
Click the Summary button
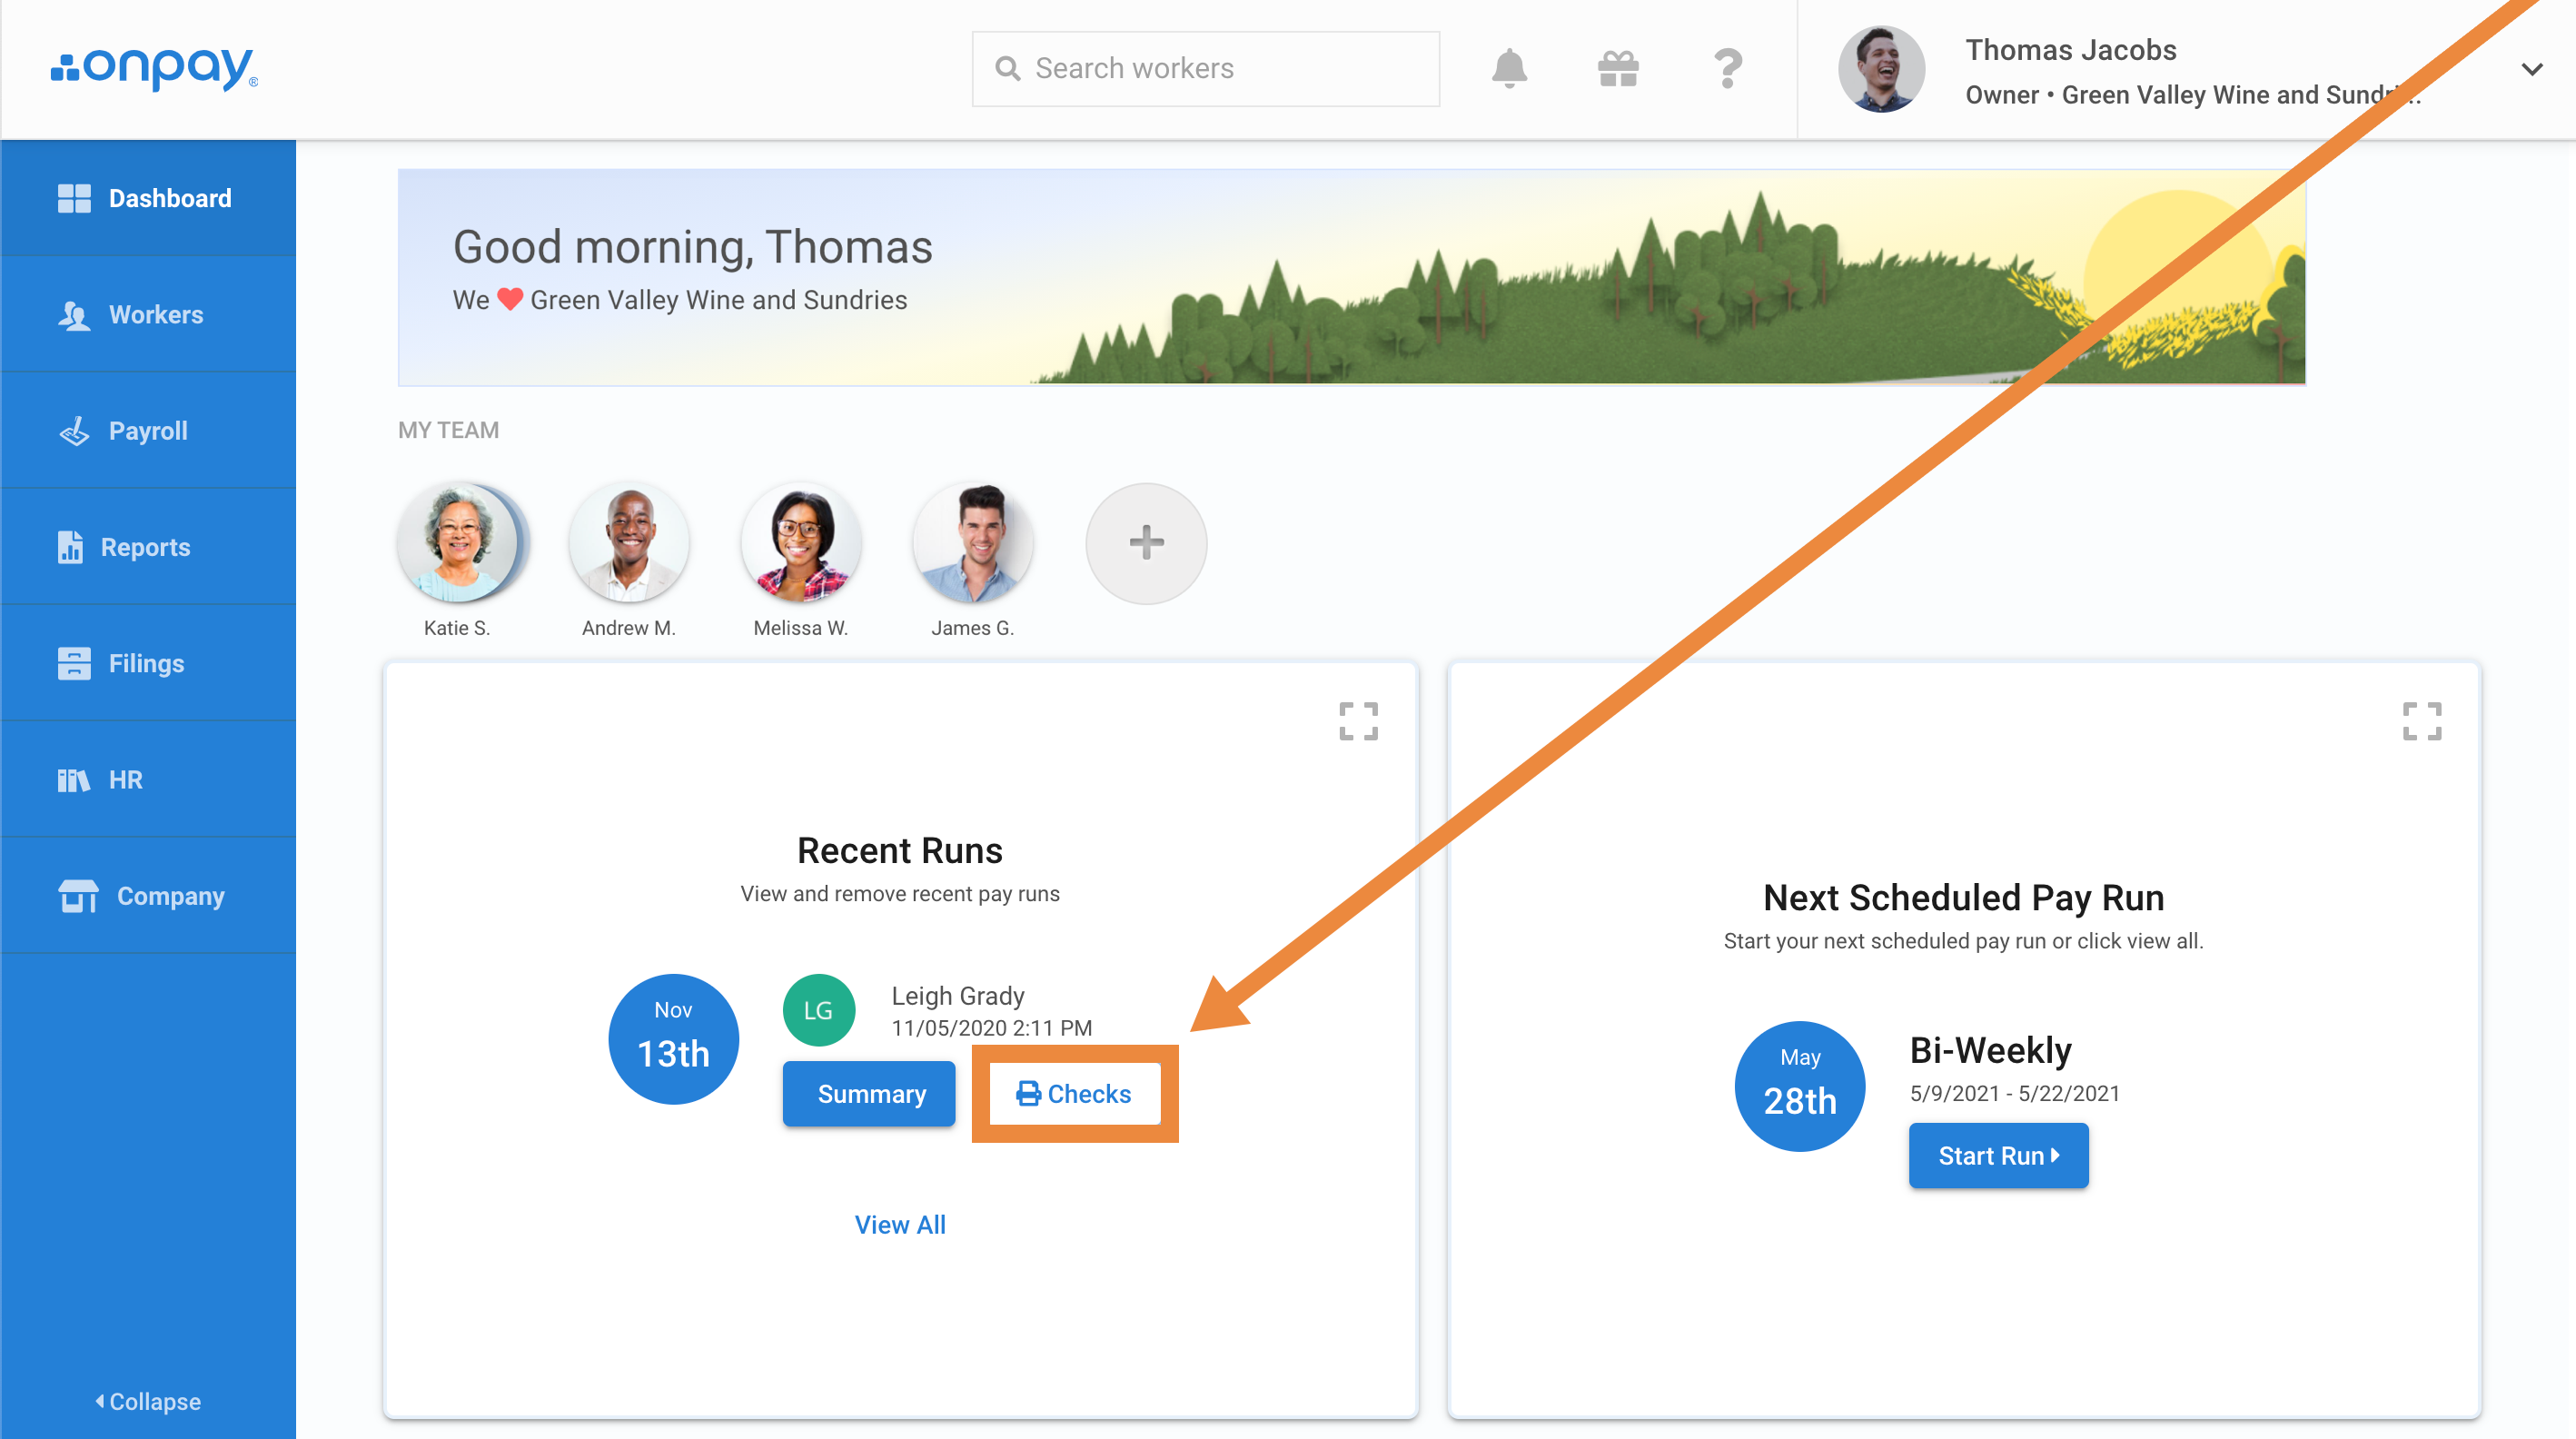click(869, 1094)
